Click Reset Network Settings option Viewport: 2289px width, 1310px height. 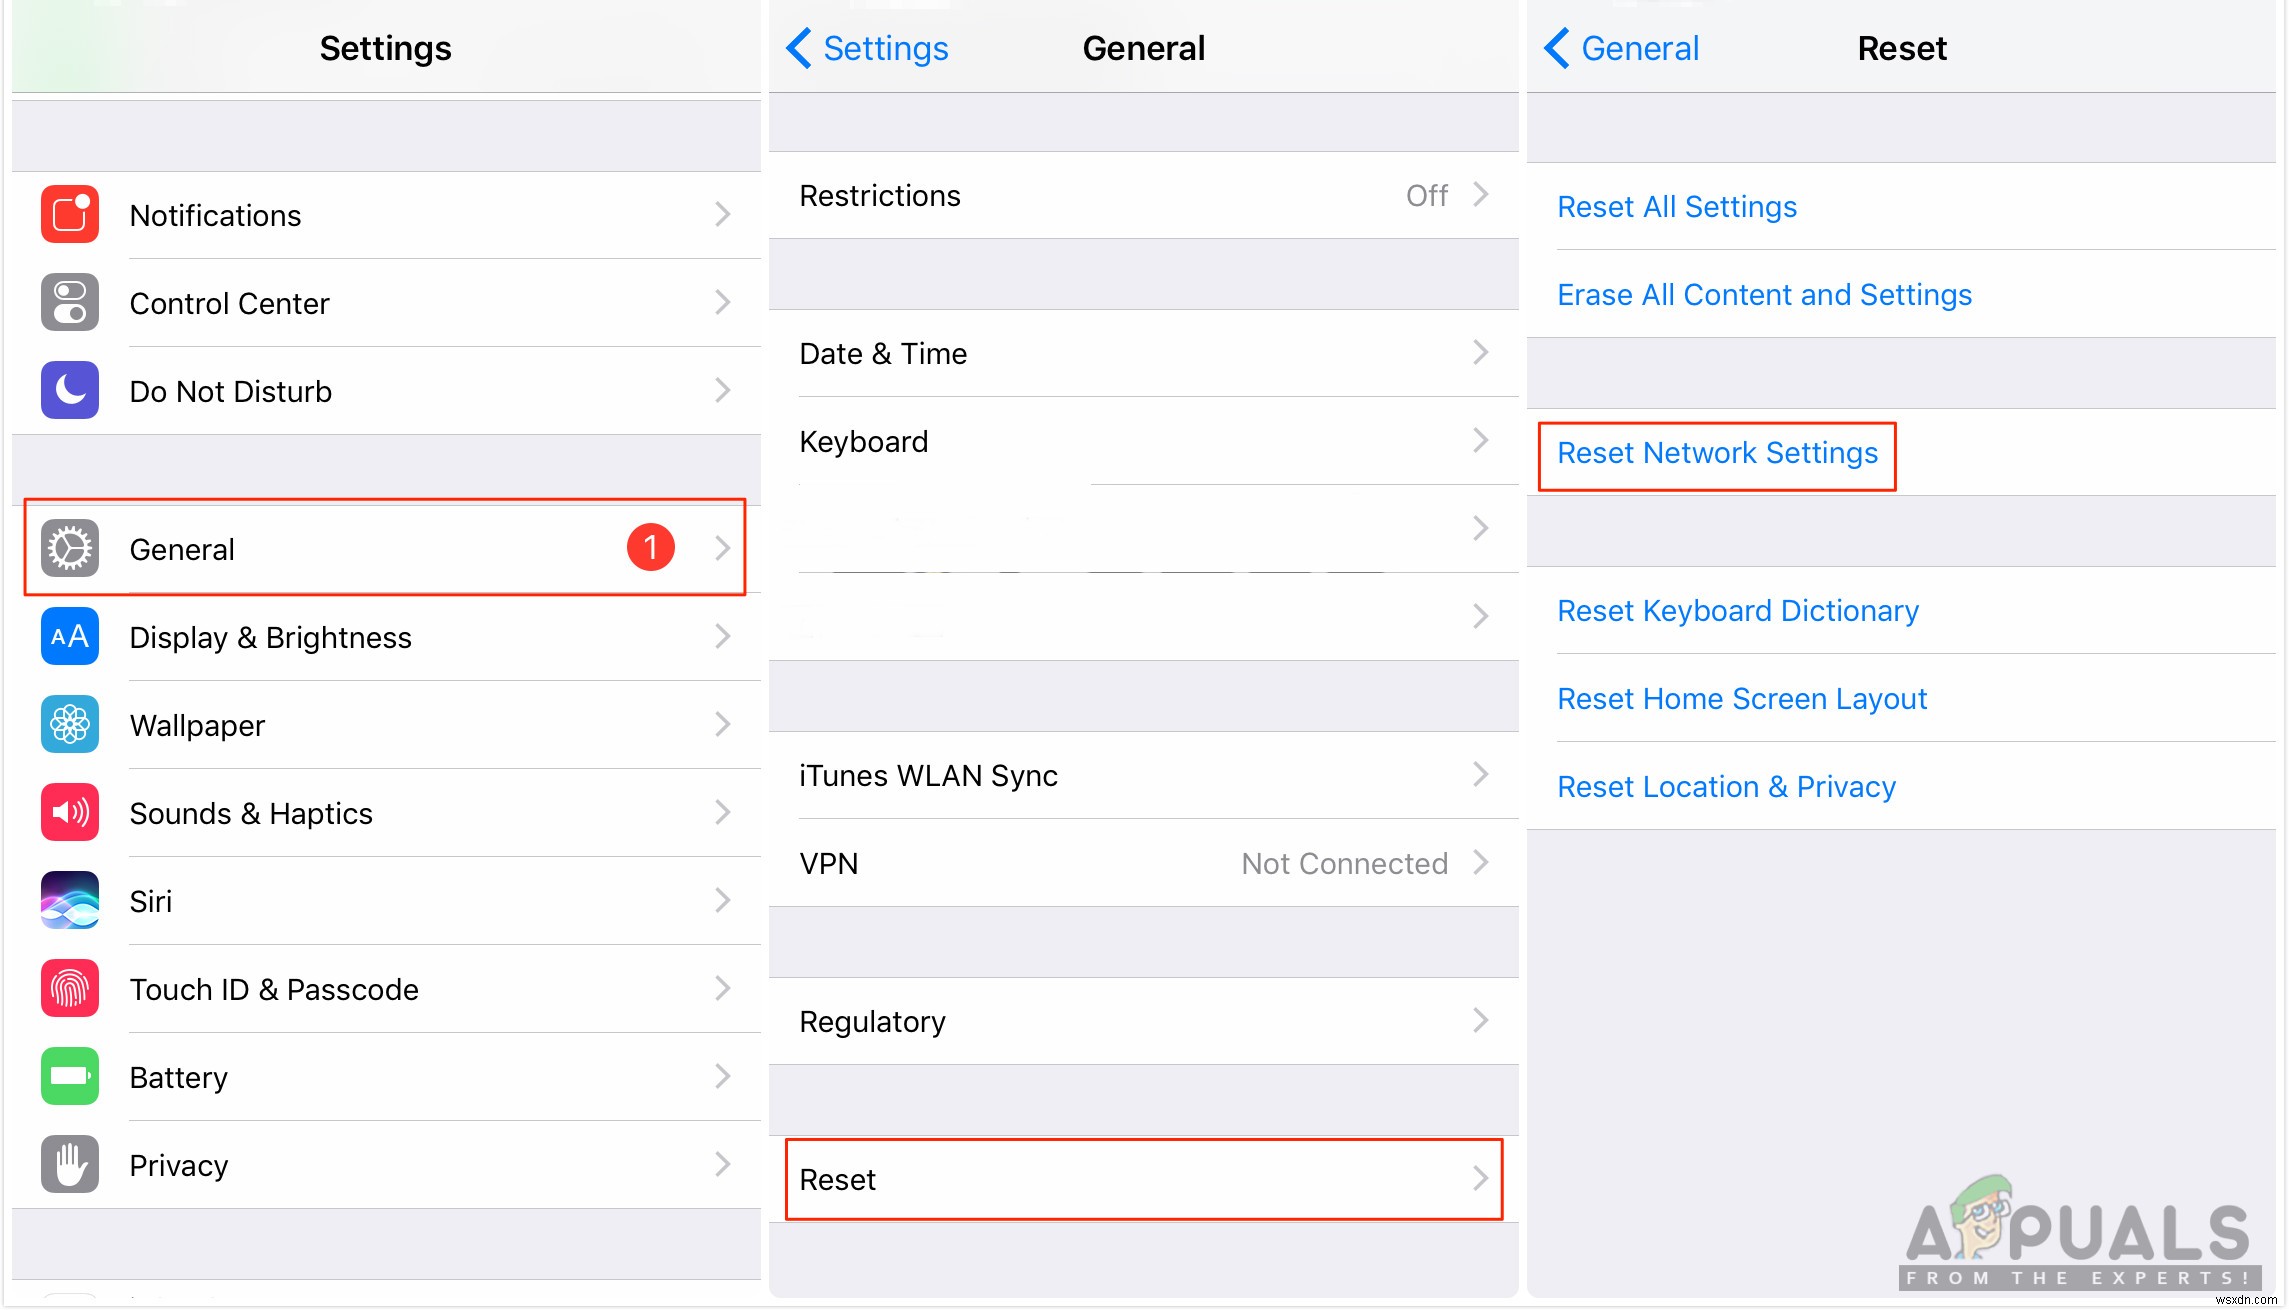1718,453
